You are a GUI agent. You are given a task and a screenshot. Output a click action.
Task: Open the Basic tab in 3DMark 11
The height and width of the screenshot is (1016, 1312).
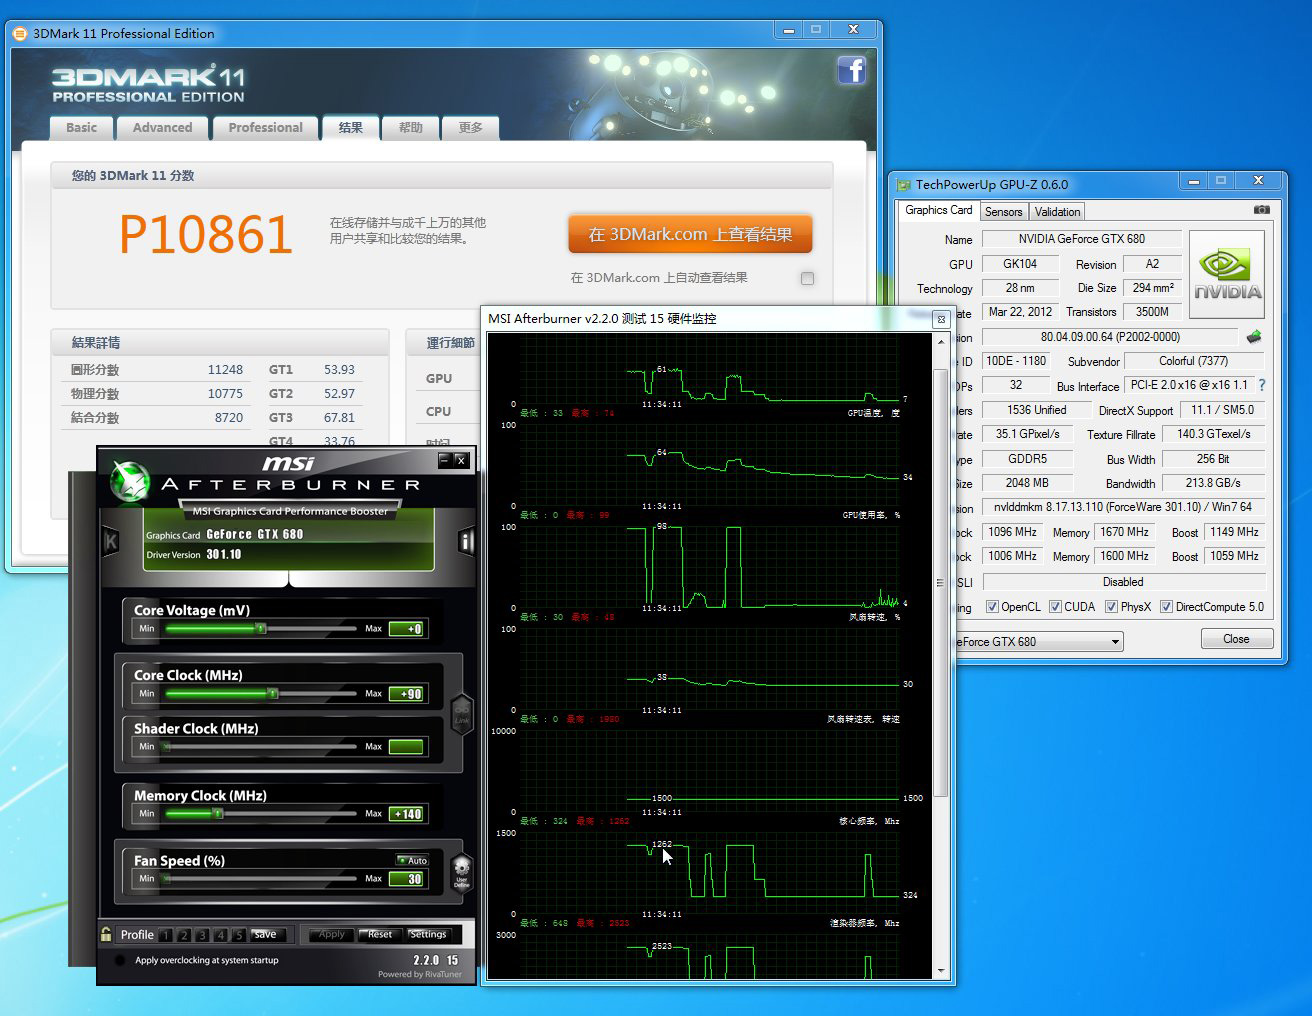(81, 128)
